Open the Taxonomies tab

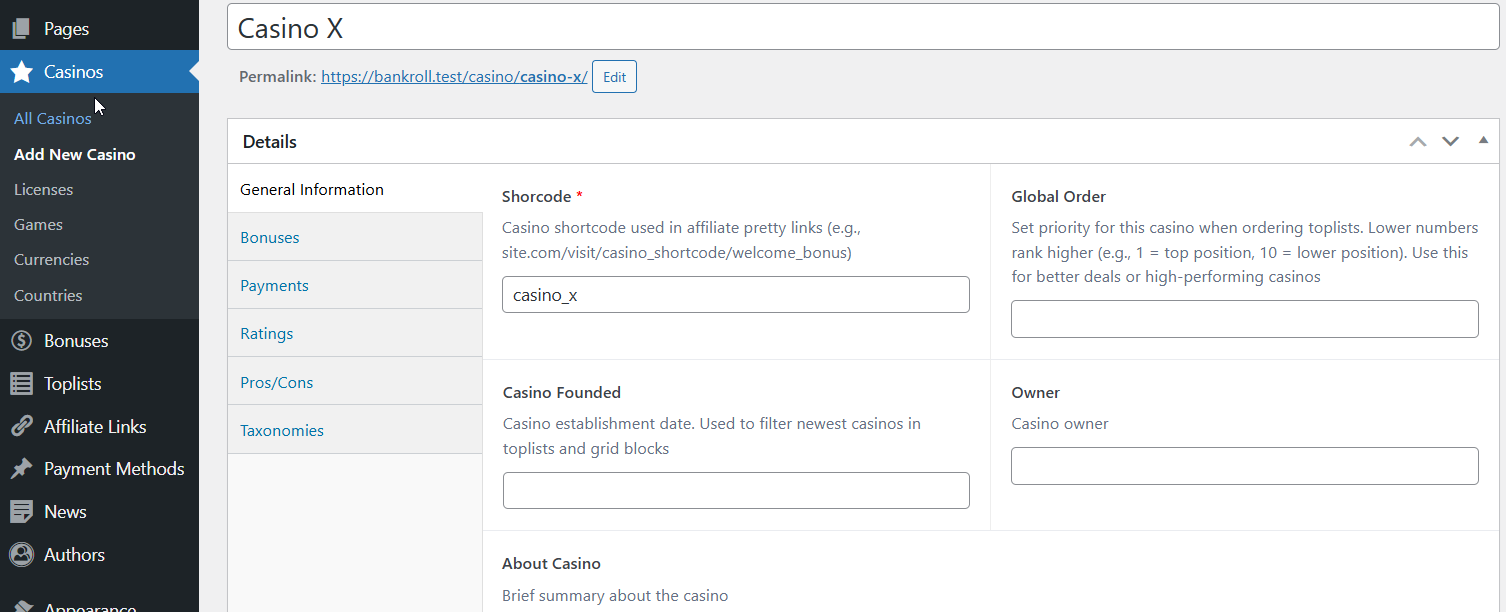tap(281, 430)
